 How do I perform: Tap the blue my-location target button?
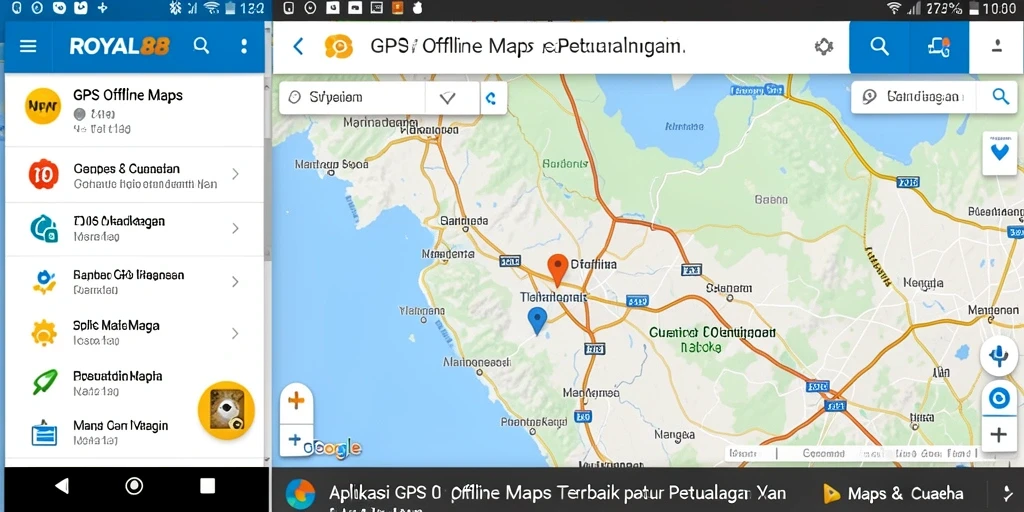click(999, 398)
